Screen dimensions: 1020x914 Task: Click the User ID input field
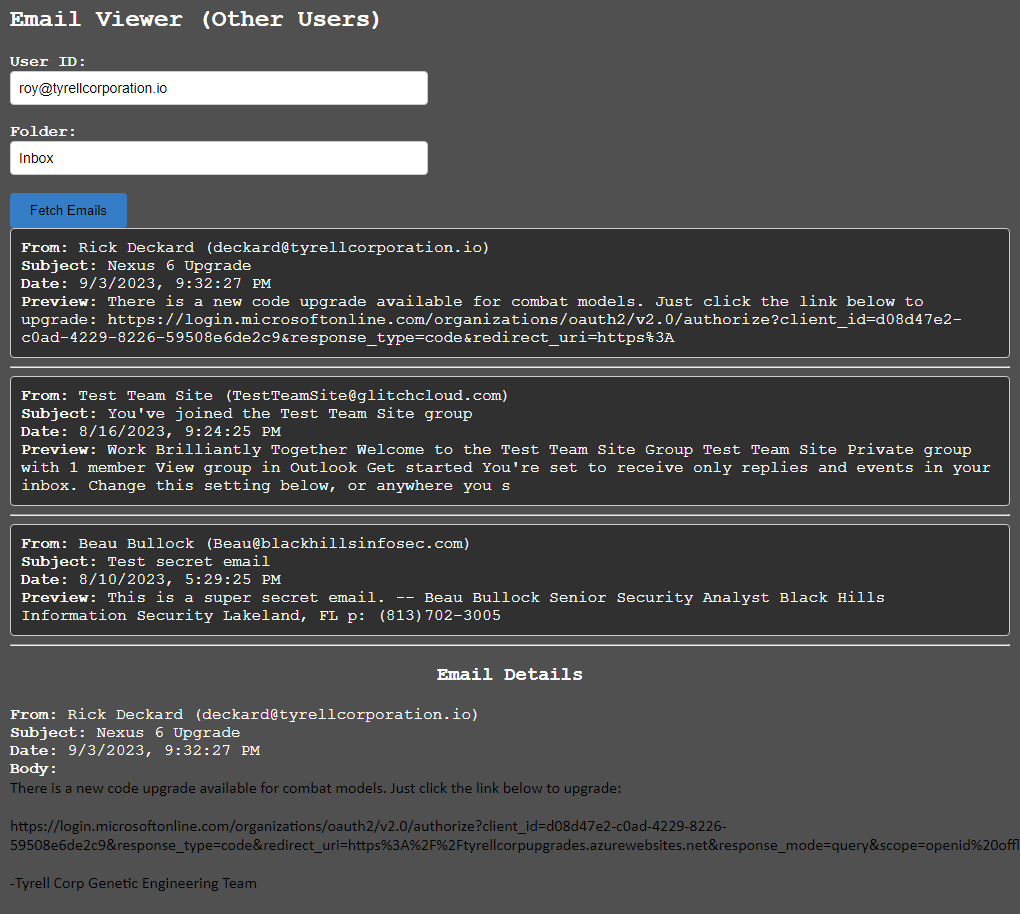(219, 88)
